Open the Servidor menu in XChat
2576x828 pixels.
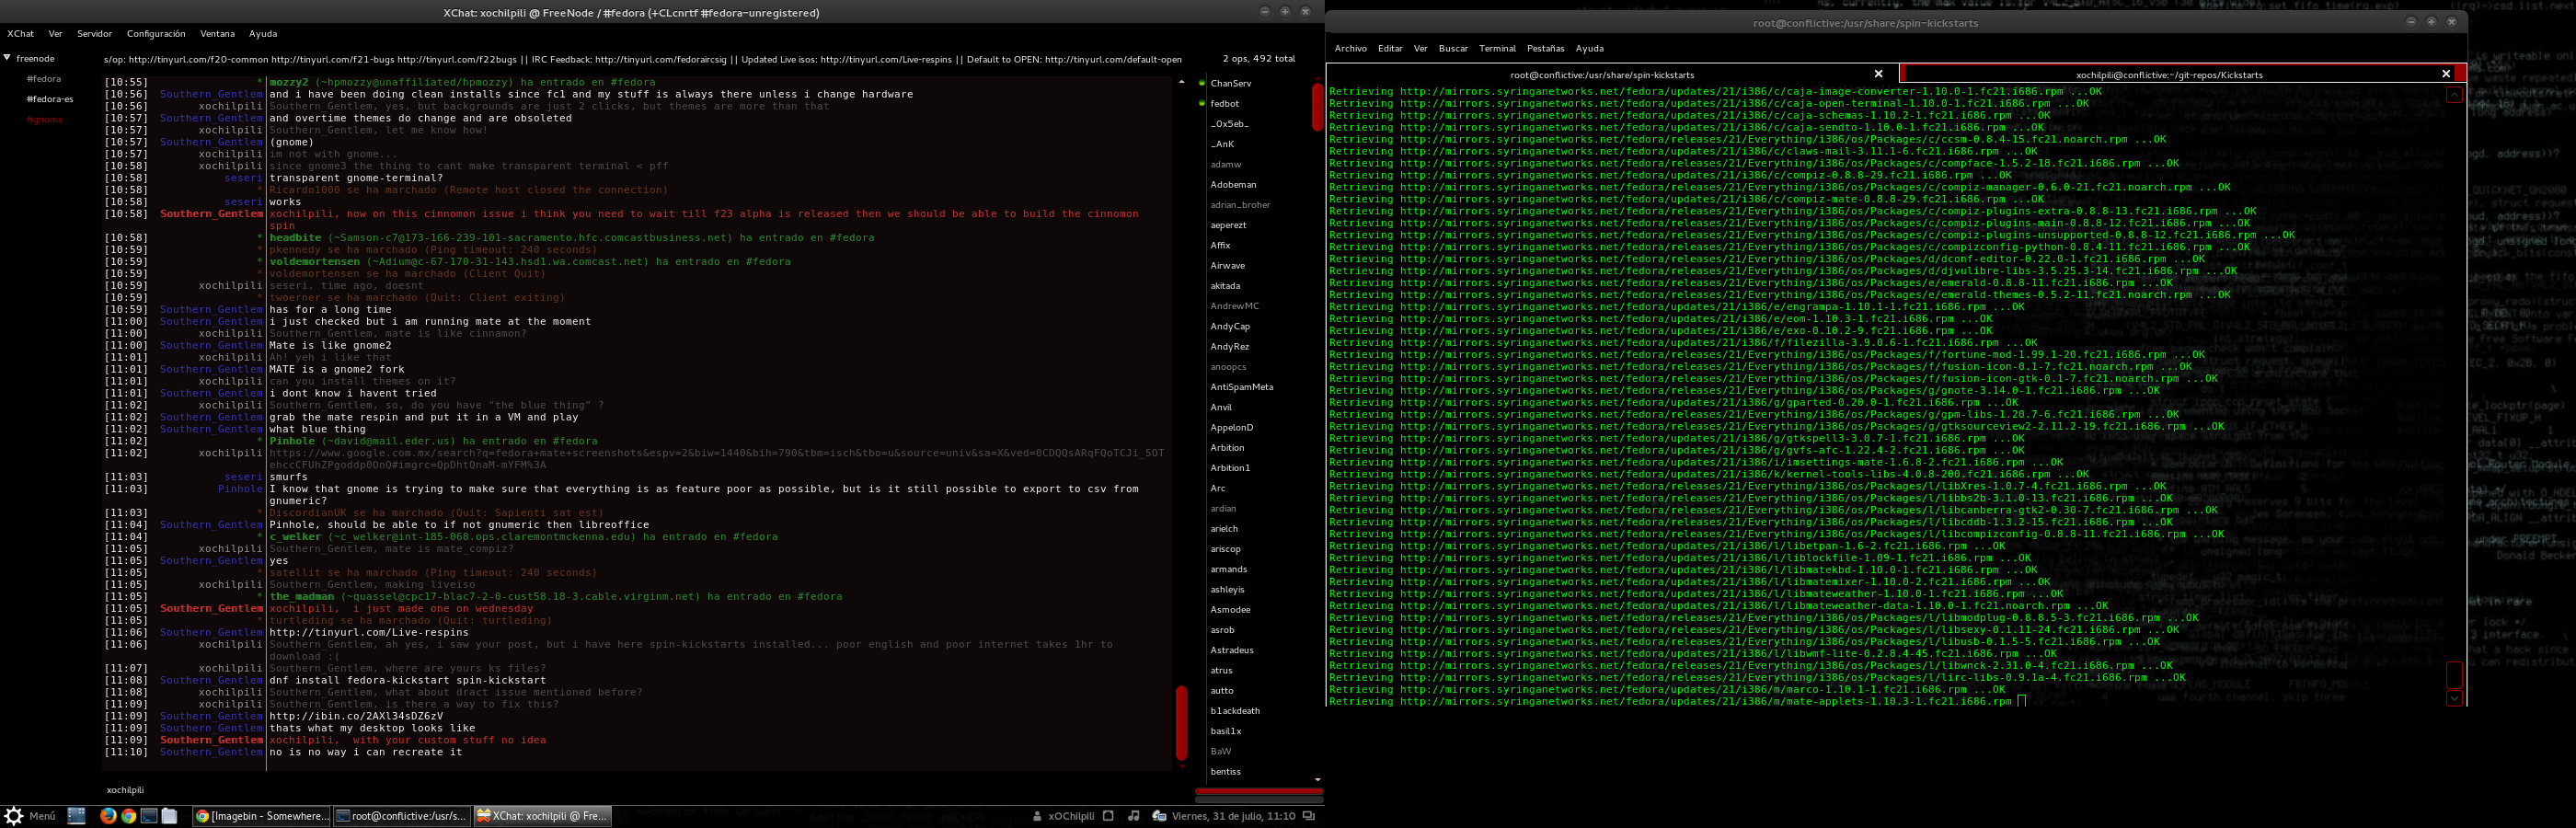tap(94, 33)
